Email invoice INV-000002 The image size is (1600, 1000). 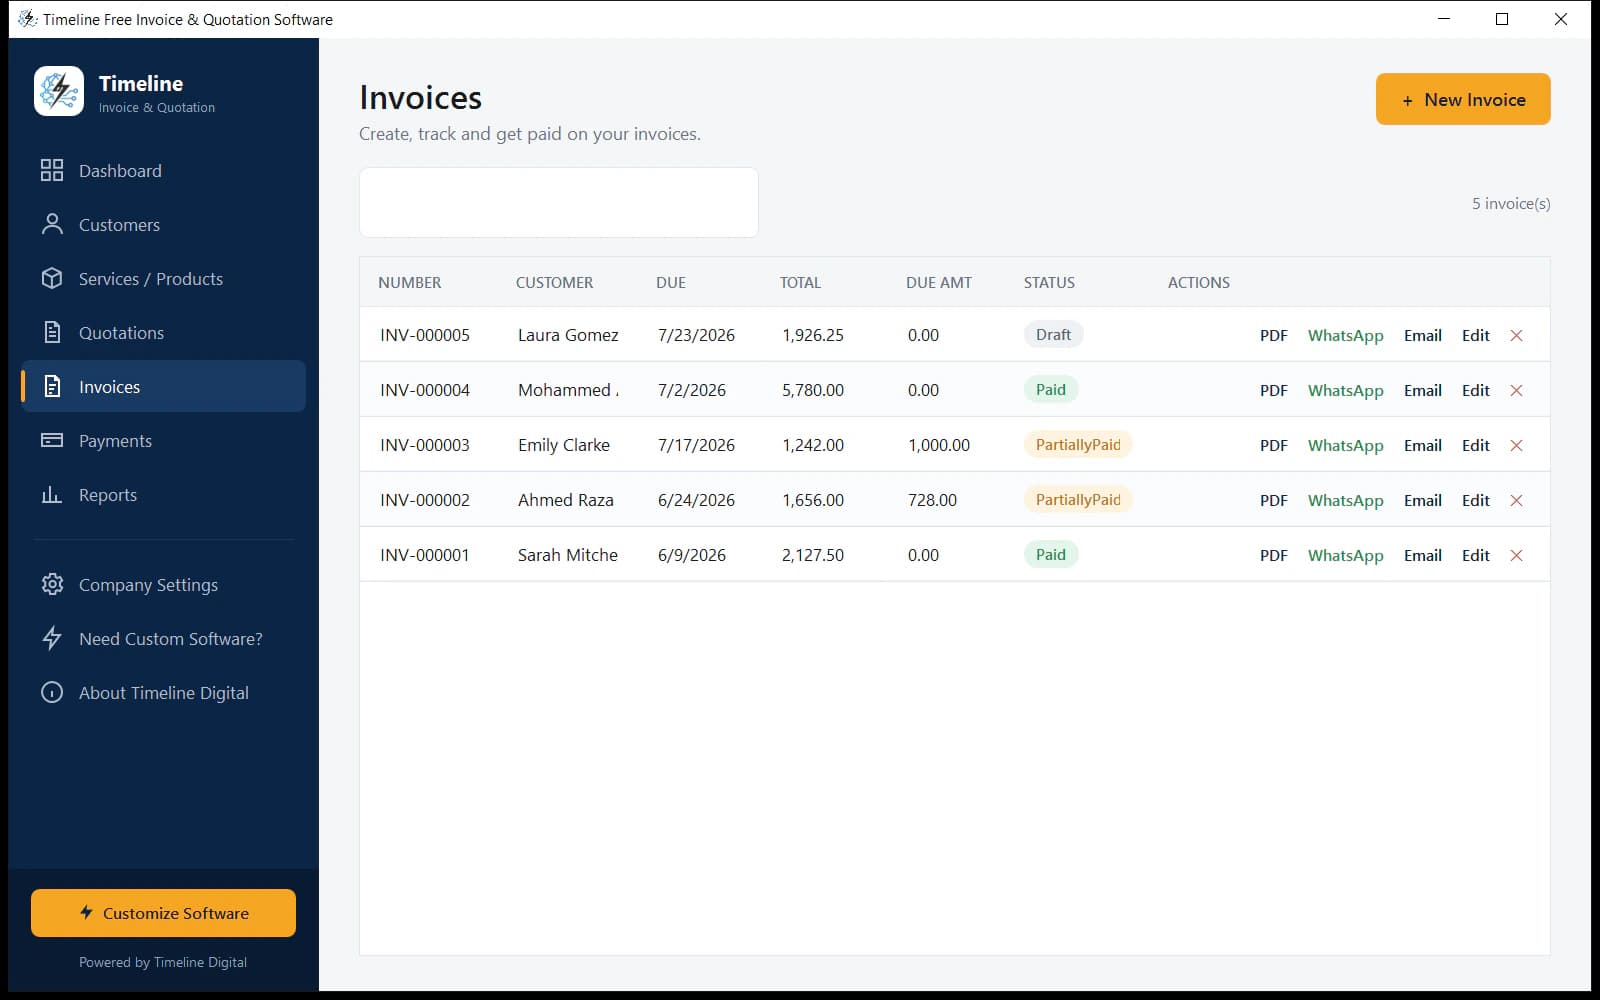(1422, 500)
